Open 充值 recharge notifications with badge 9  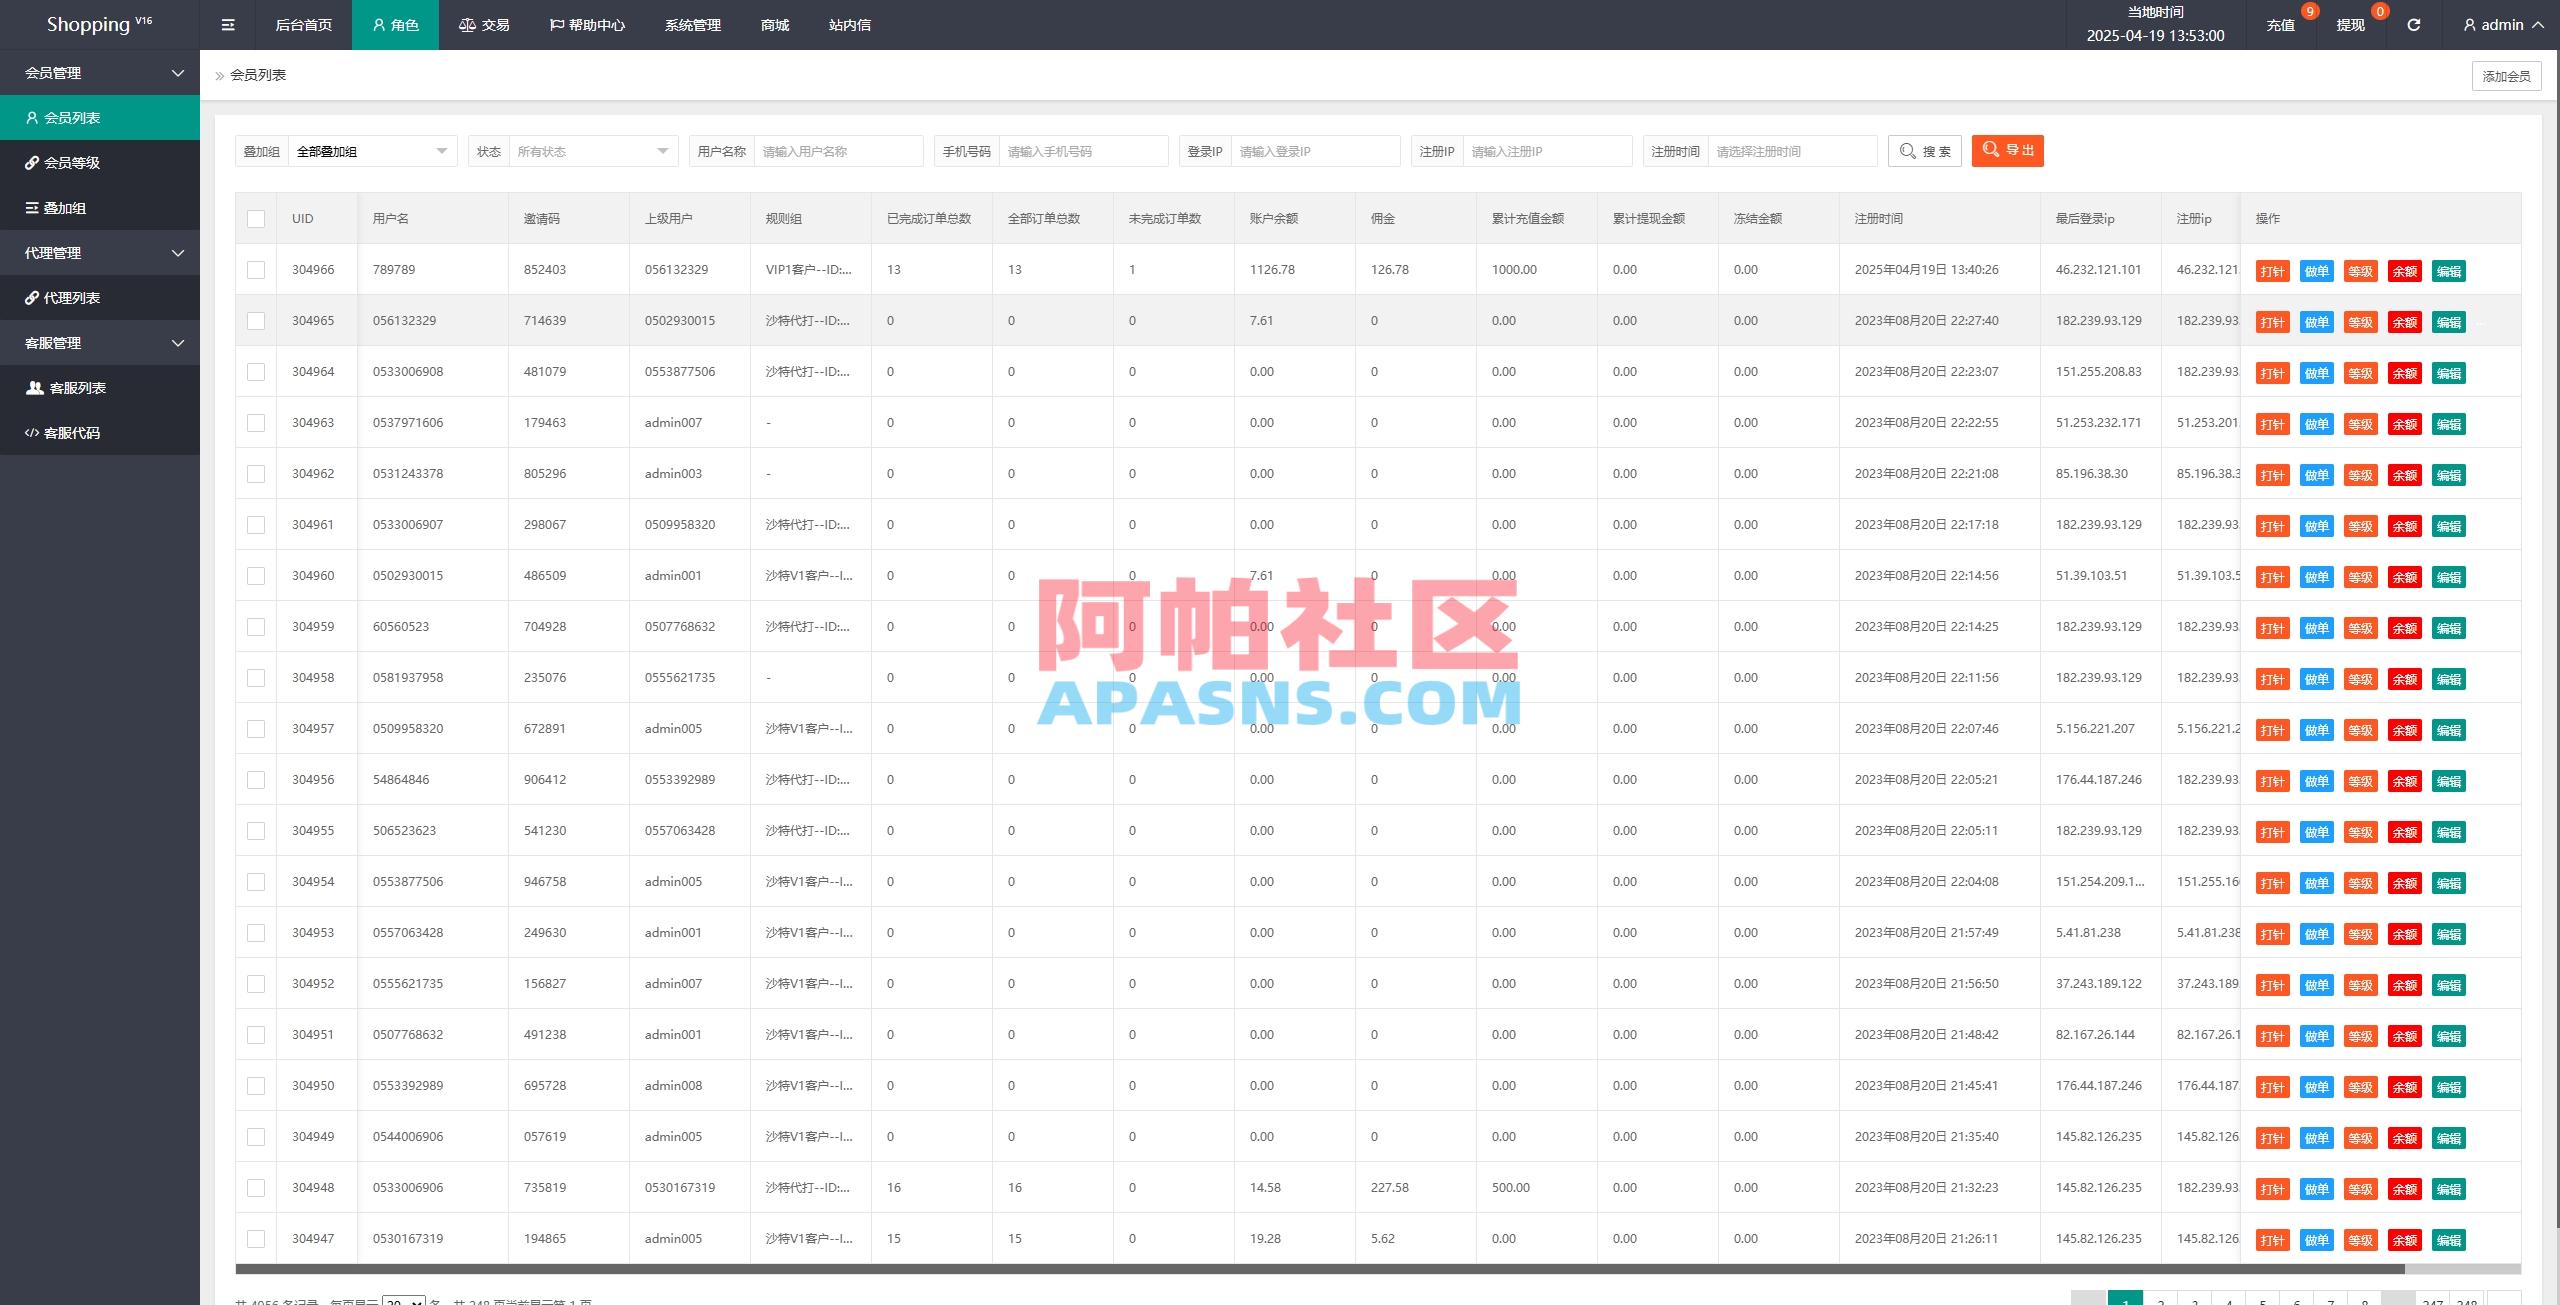2281,24
